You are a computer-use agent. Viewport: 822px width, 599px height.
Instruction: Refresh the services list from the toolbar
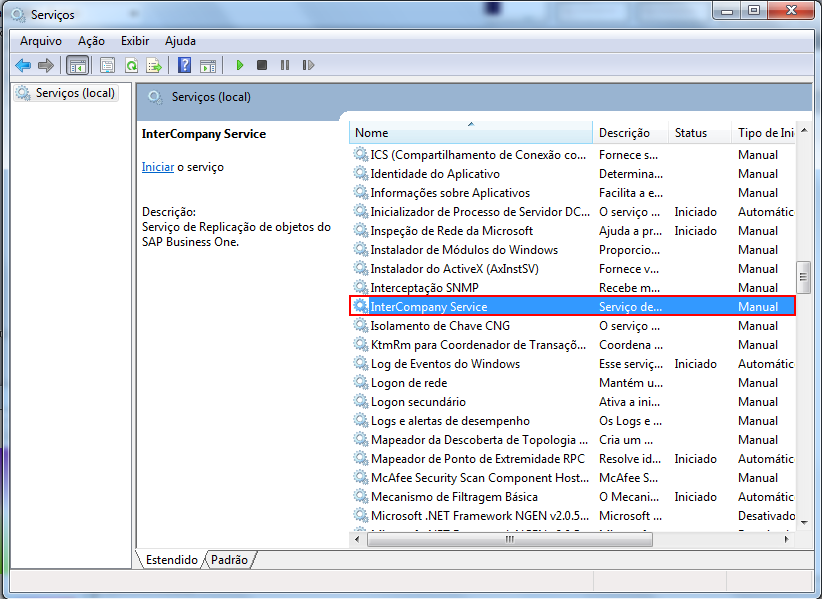(131, 66)
